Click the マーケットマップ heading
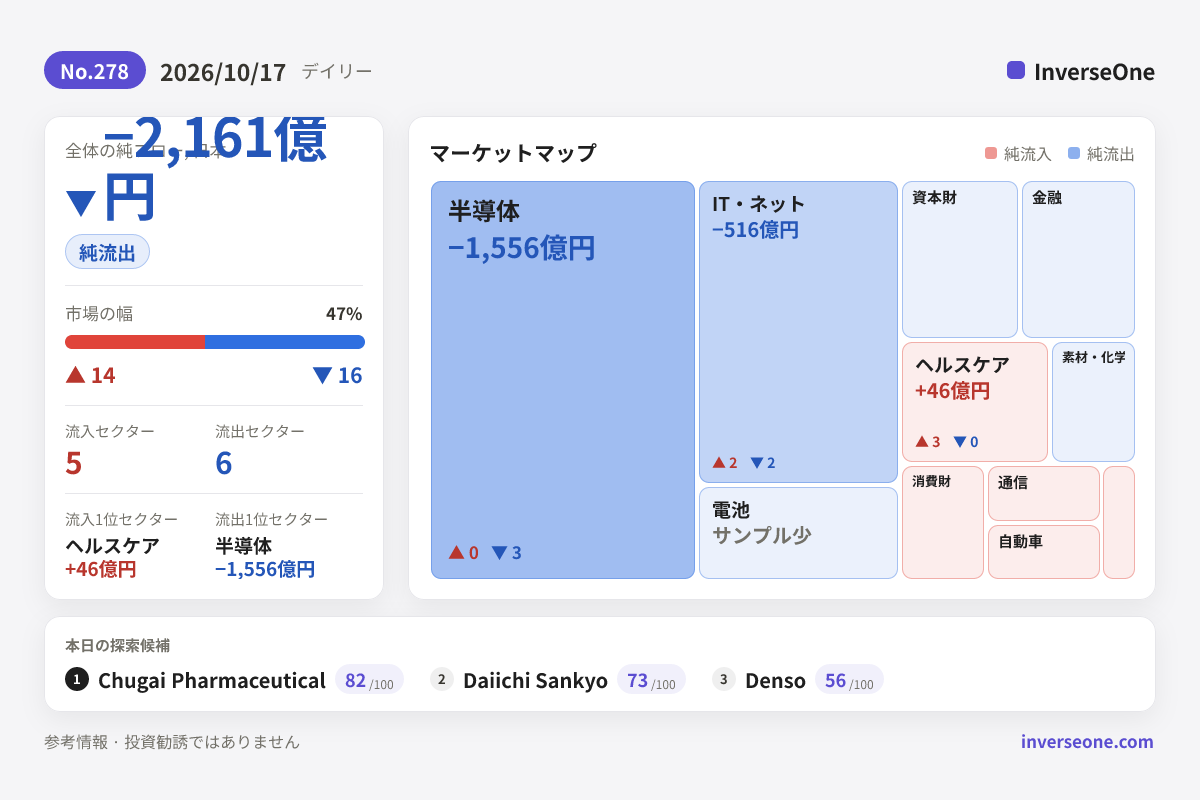Viewport: 1200px width, 800px height. tap(513, 153)
